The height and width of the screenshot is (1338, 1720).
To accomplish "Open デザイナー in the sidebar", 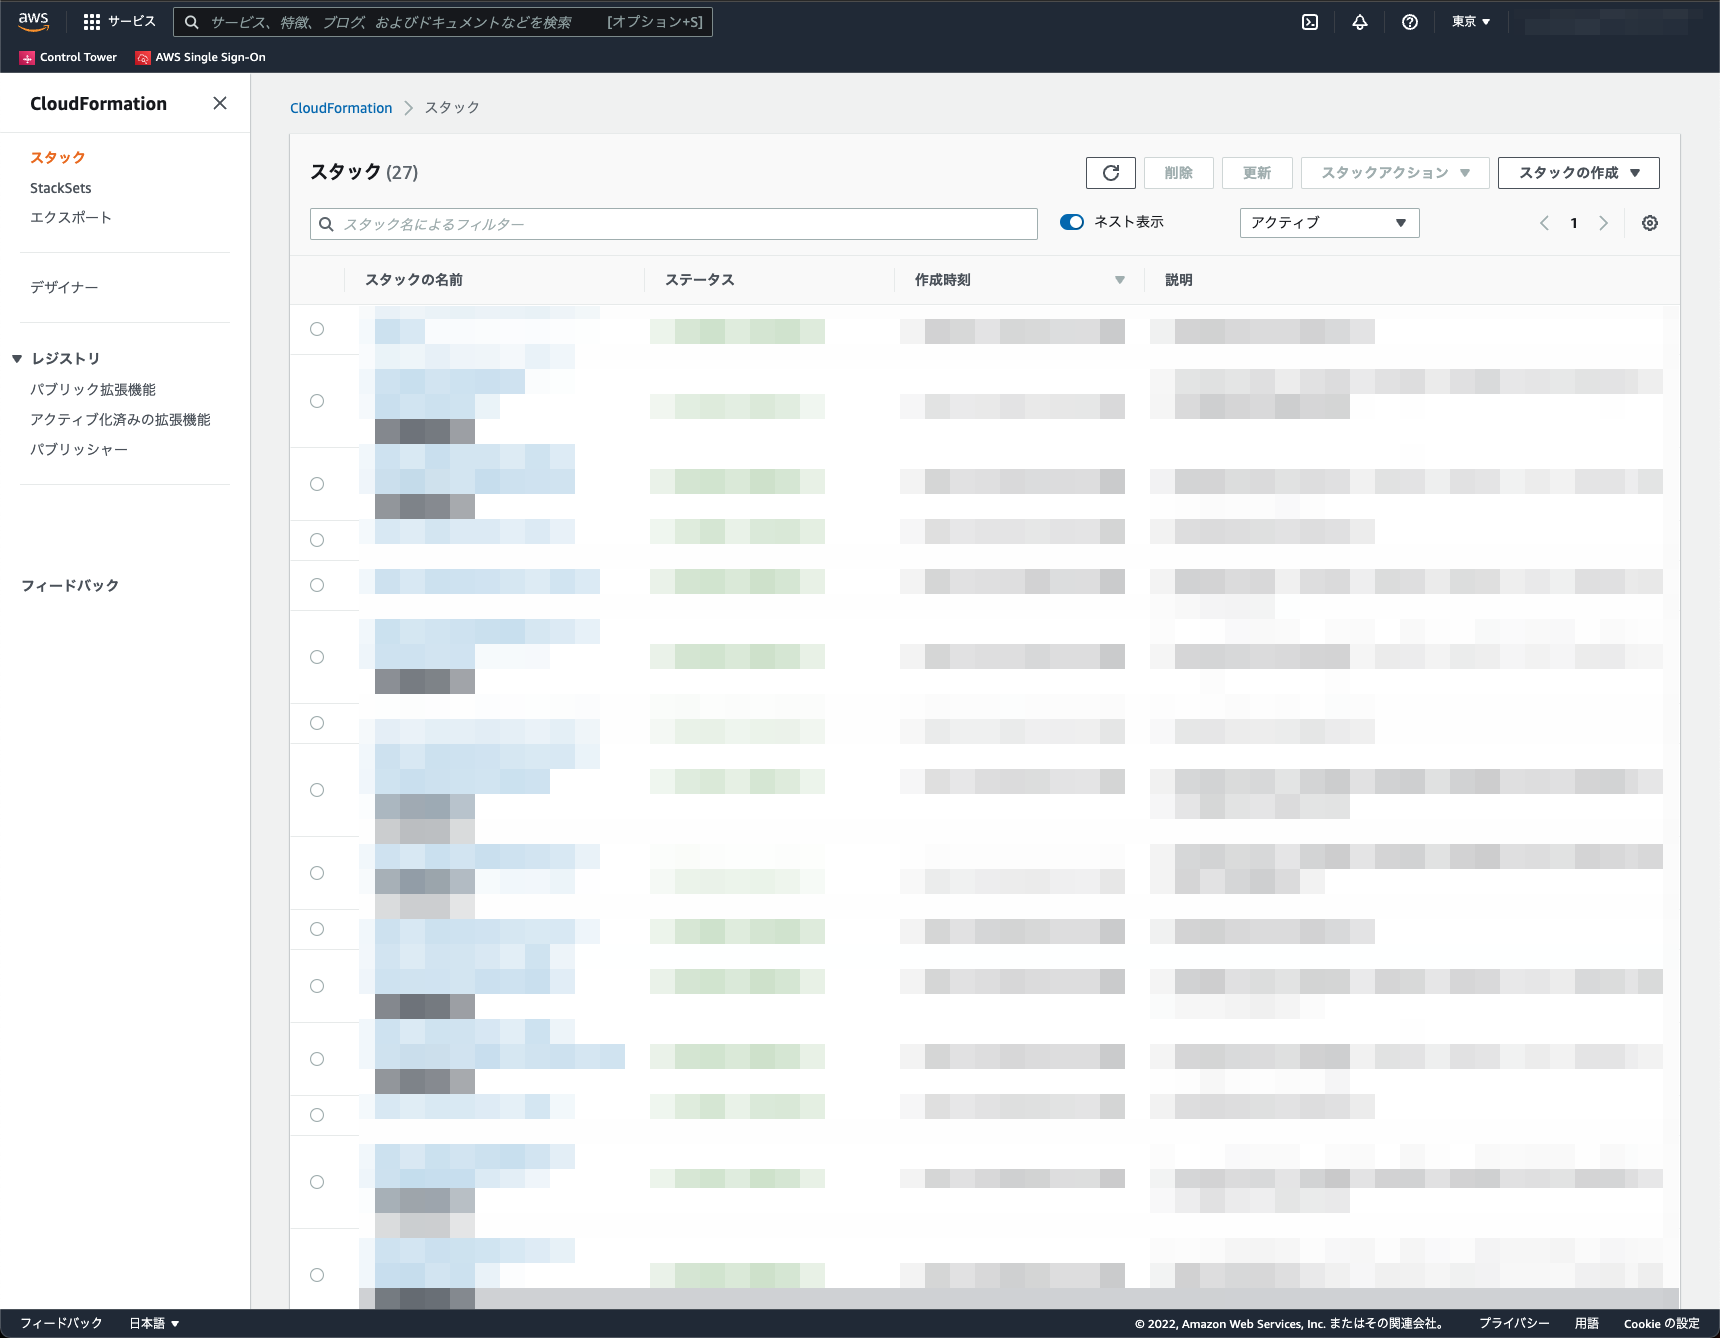I will pyautogui.click(x=64, y=287).
